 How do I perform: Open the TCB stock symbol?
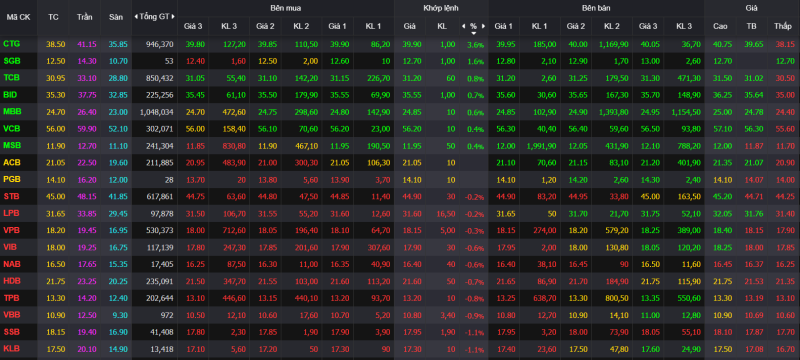coord(11,78)
